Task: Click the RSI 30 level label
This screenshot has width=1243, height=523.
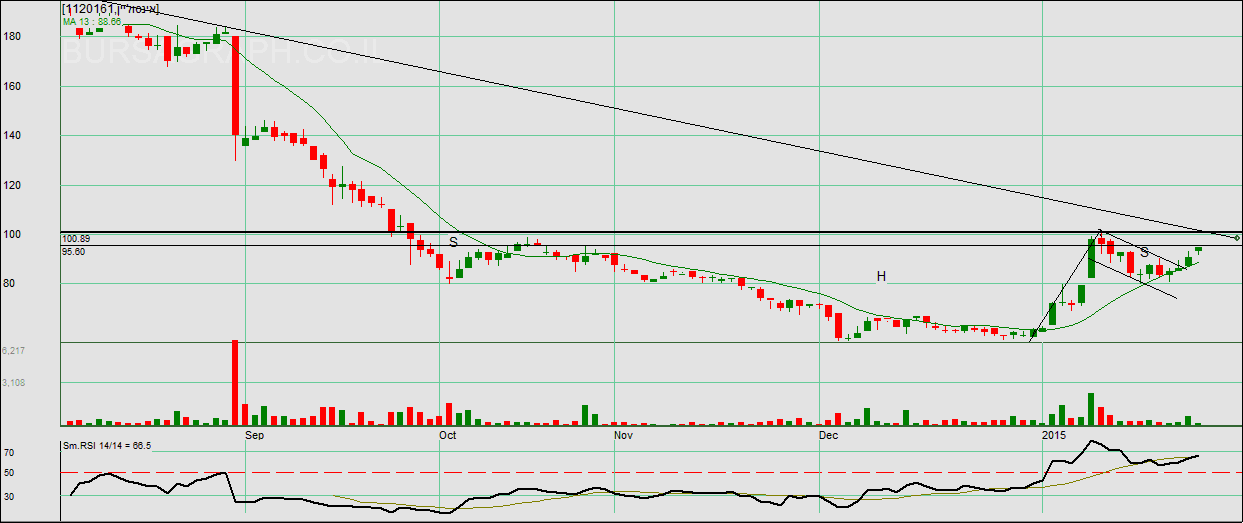Action: pyautogui.click(x=8, y=495)
